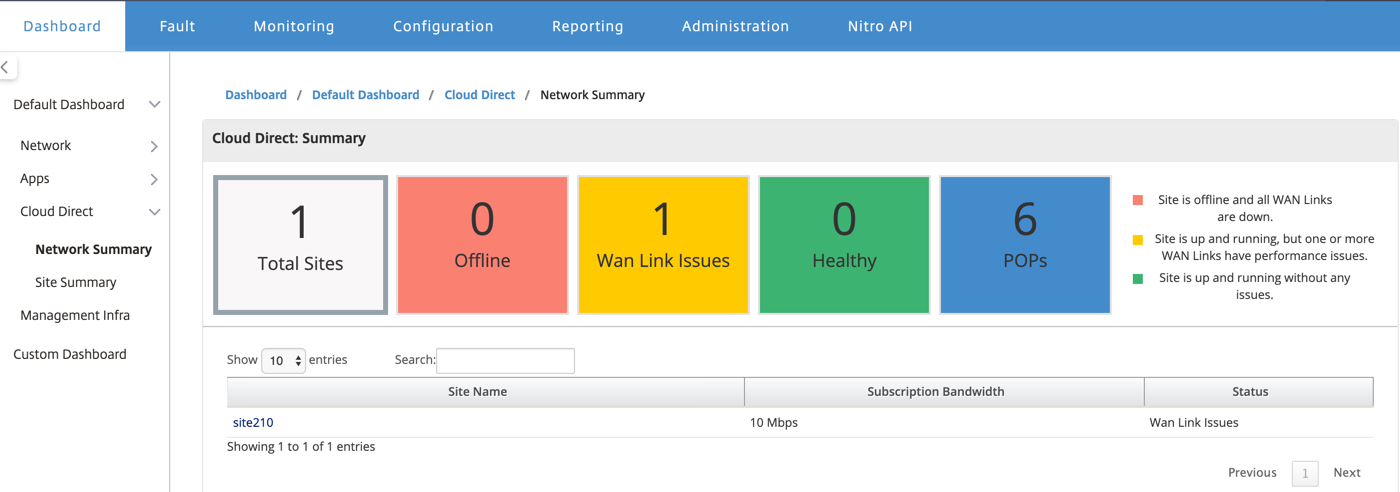The height and width of the screenshot is (492, 1400).
Task: Select the red Offline tile
Action: 482,245
